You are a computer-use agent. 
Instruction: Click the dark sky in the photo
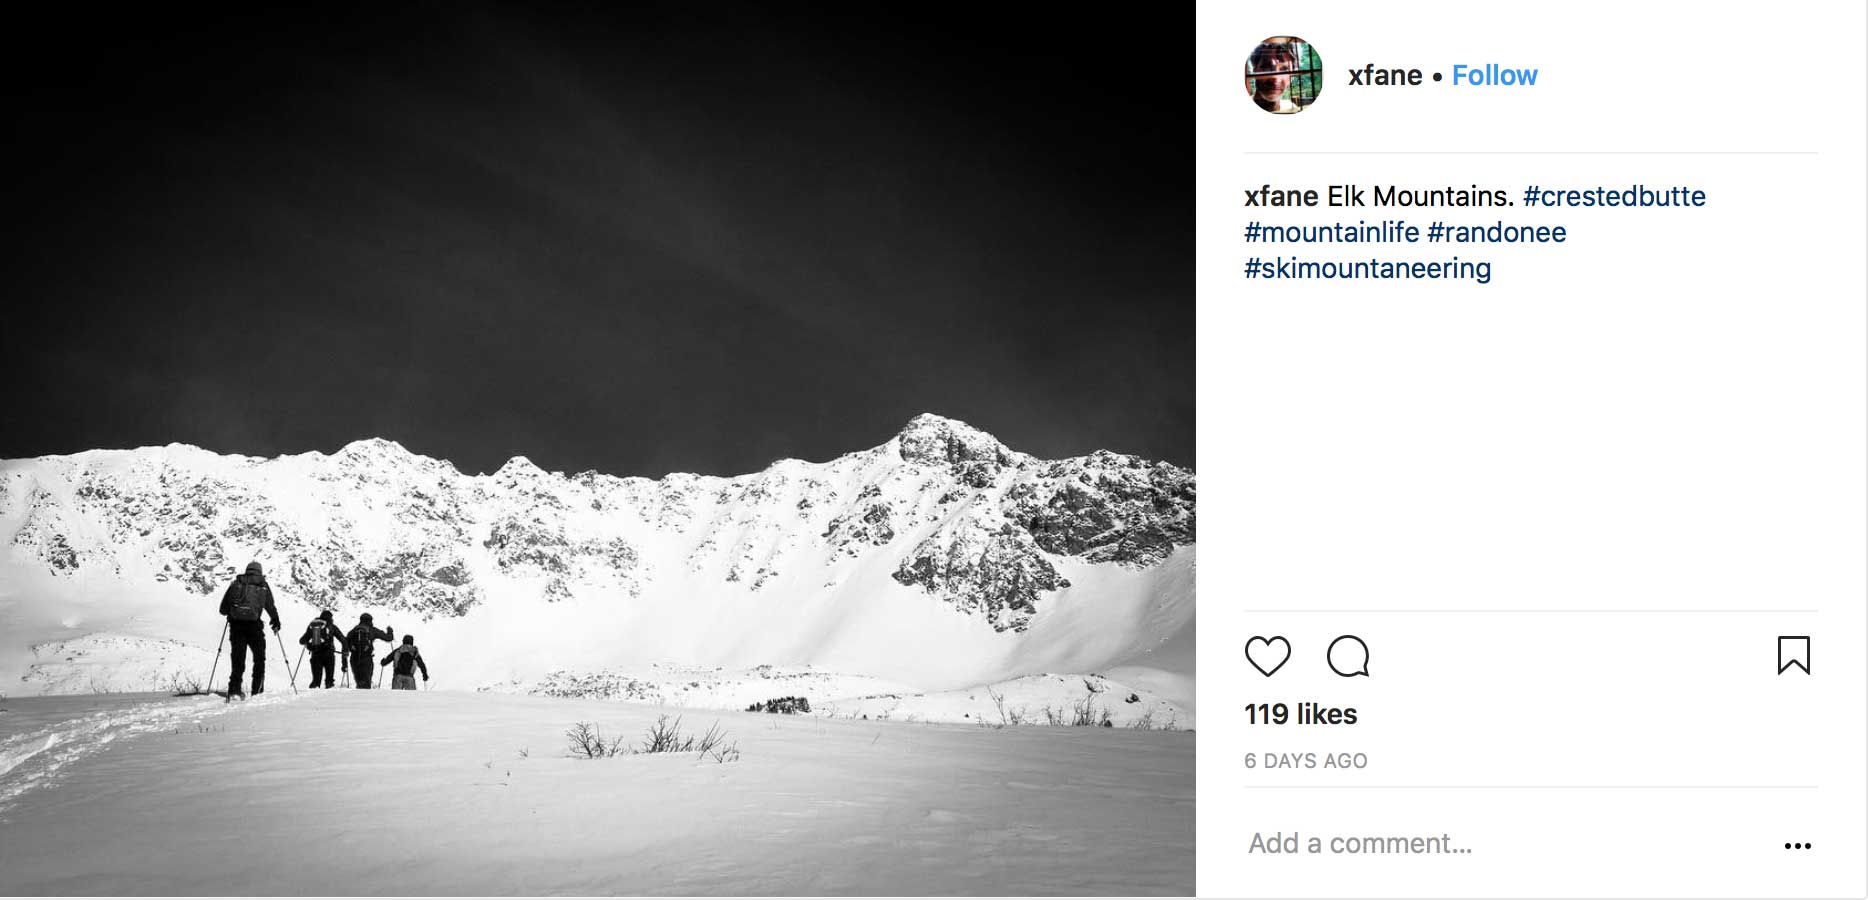(600, 200)
